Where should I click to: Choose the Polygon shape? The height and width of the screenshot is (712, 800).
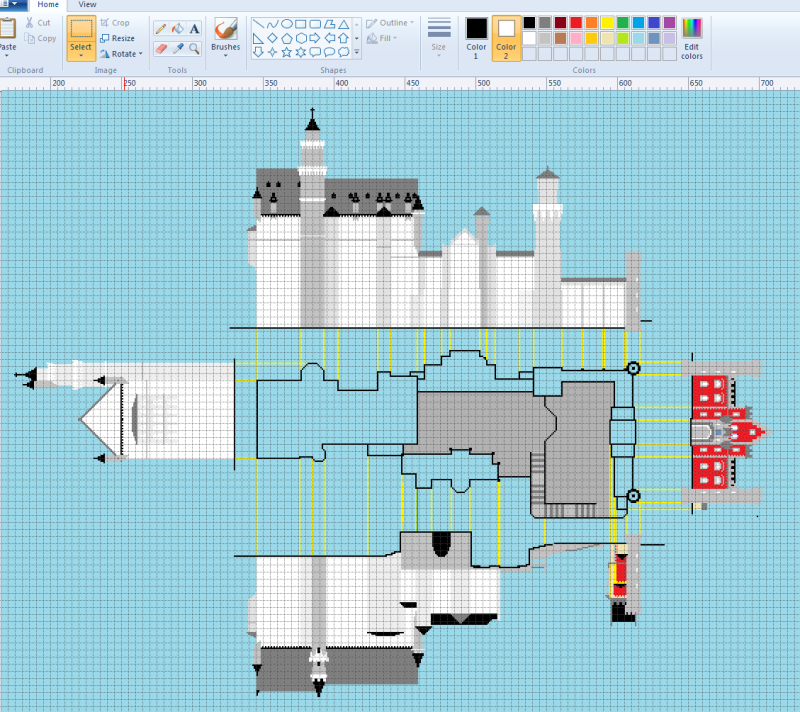click(330, 24)
